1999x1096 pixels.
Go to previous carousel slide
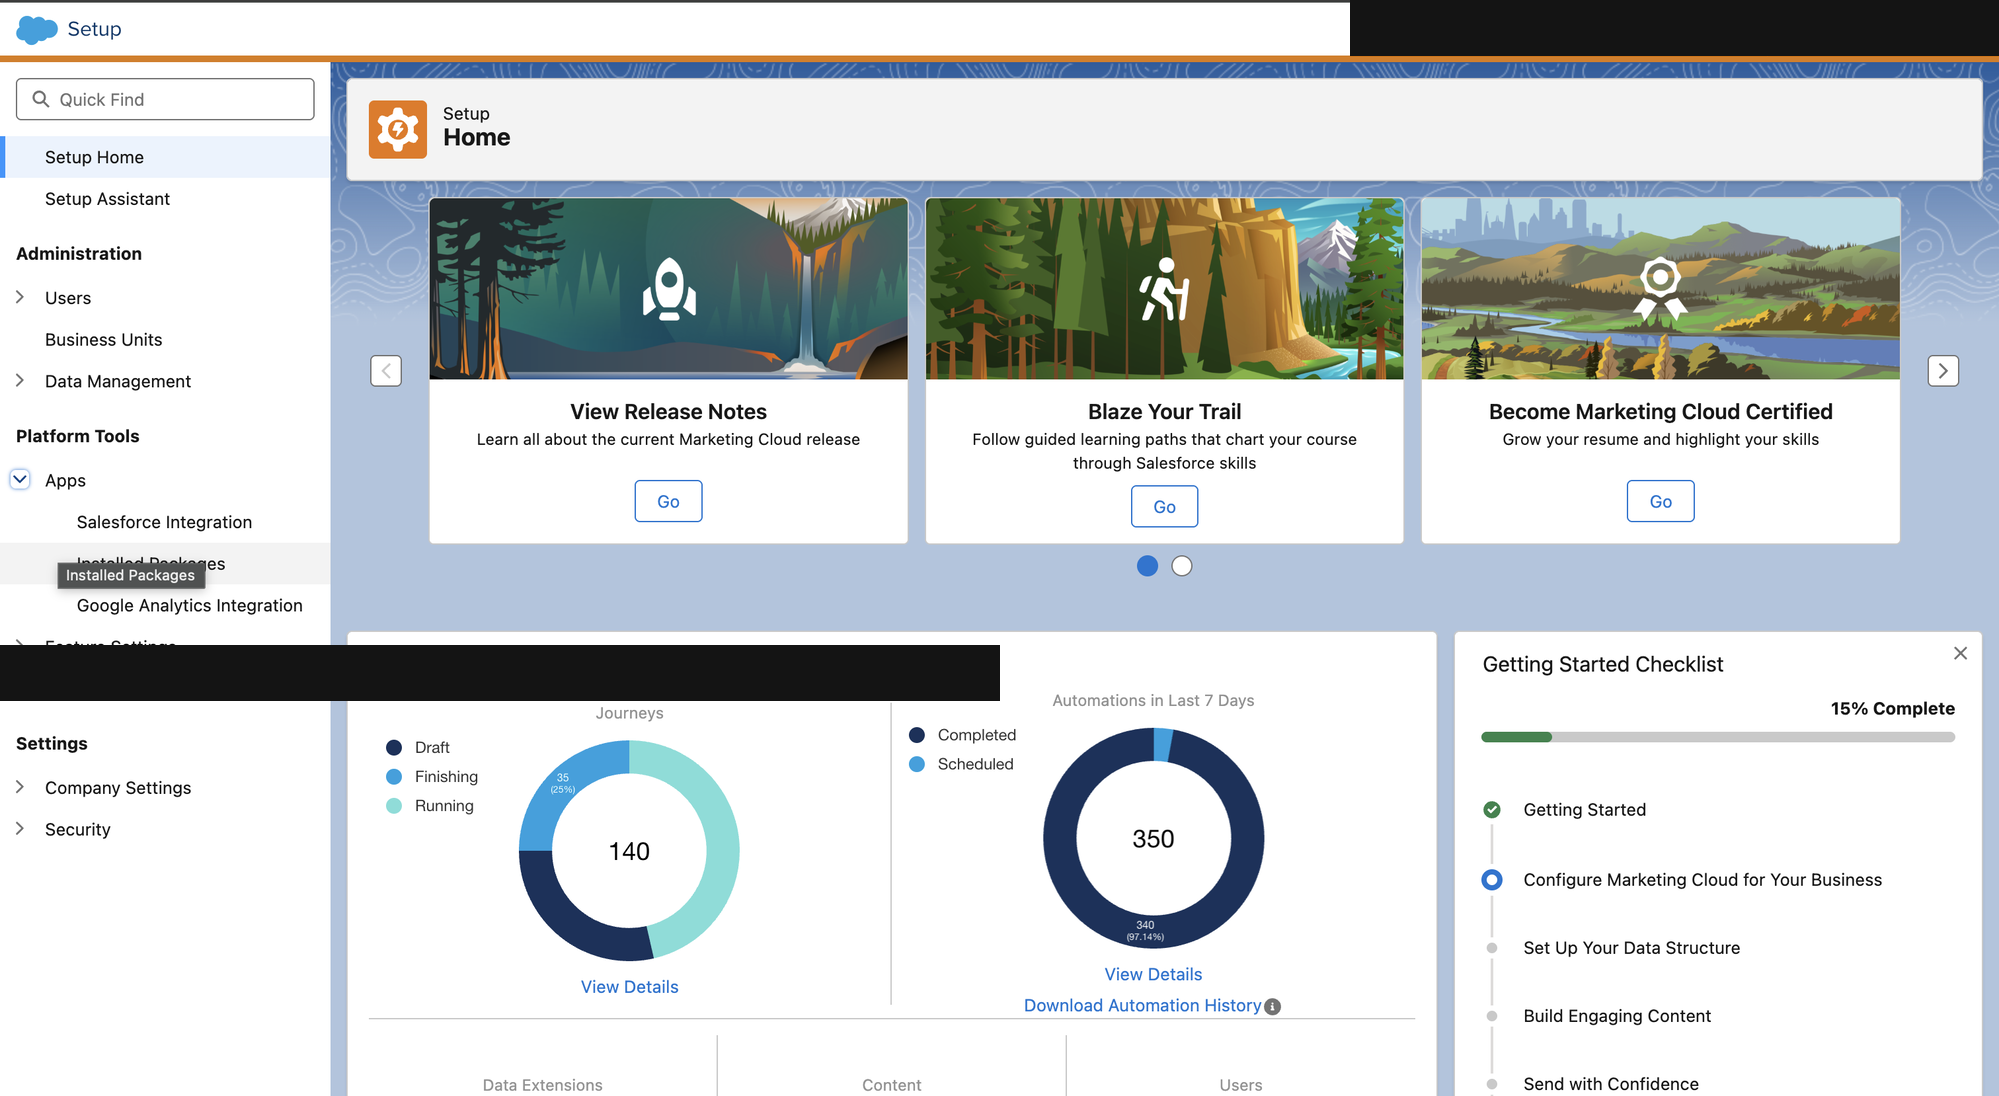tap(386, 371)
